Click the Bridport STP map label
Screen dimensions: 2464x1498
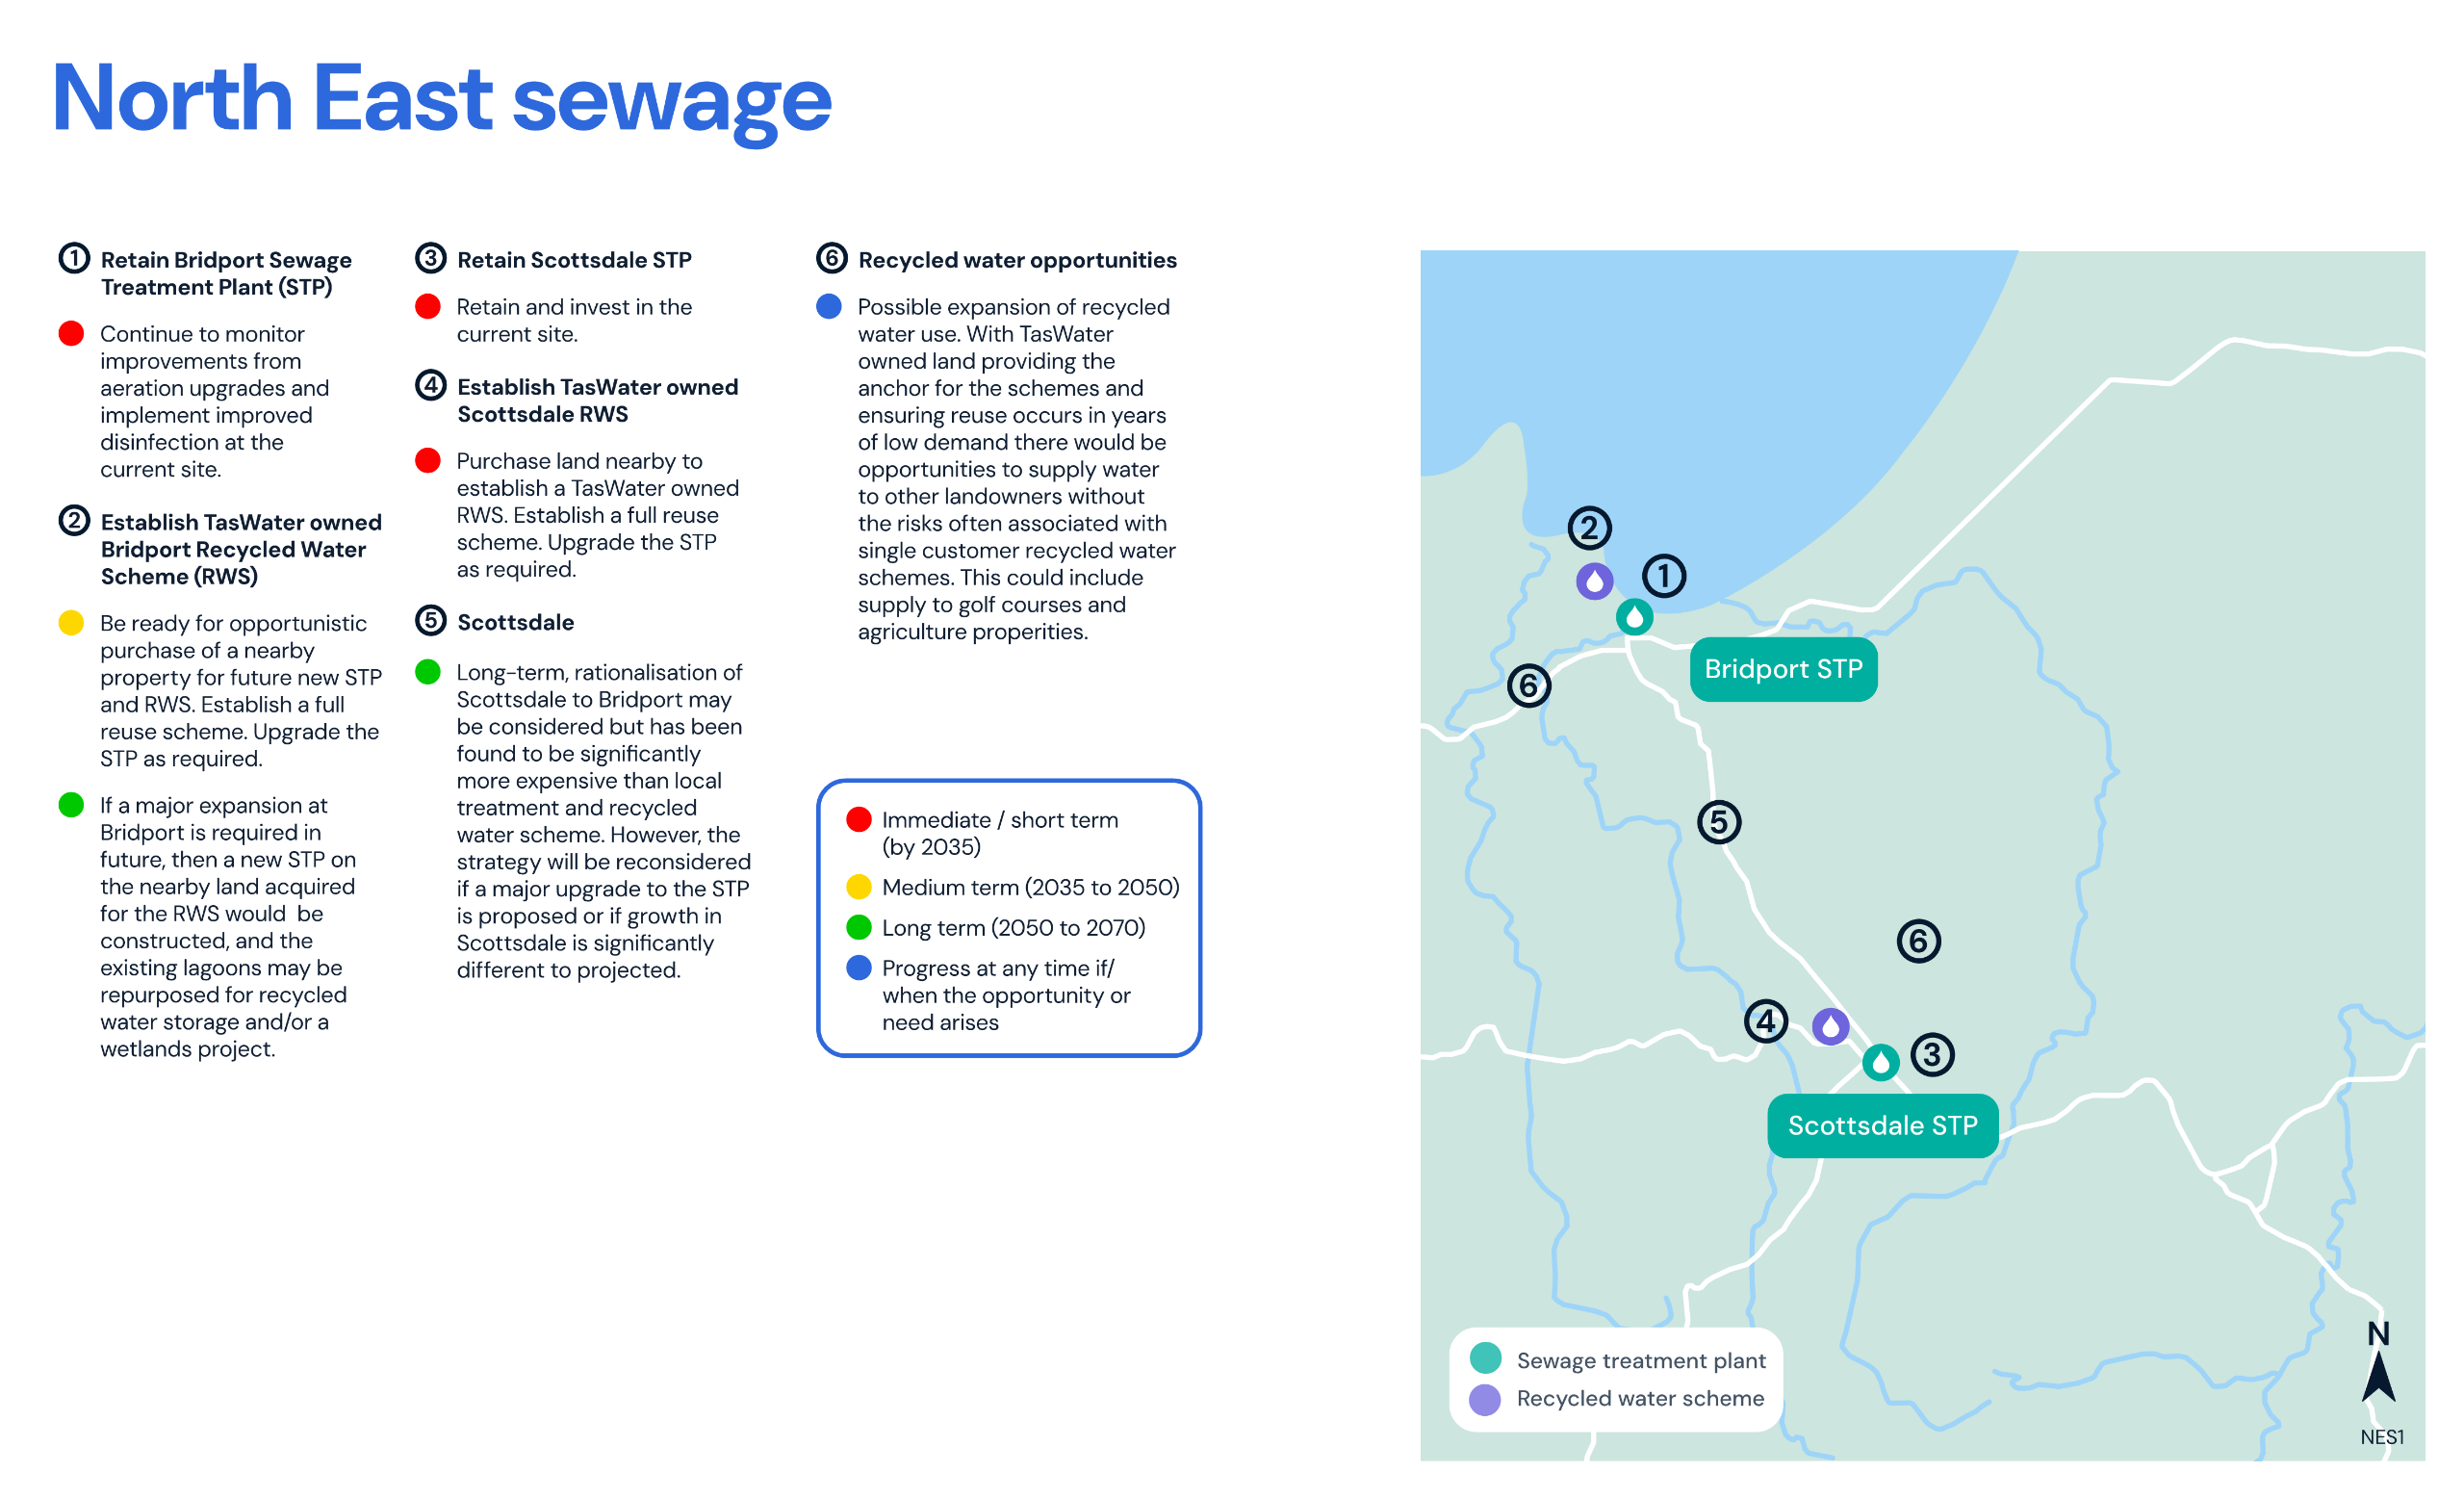tap(1783, 669)
